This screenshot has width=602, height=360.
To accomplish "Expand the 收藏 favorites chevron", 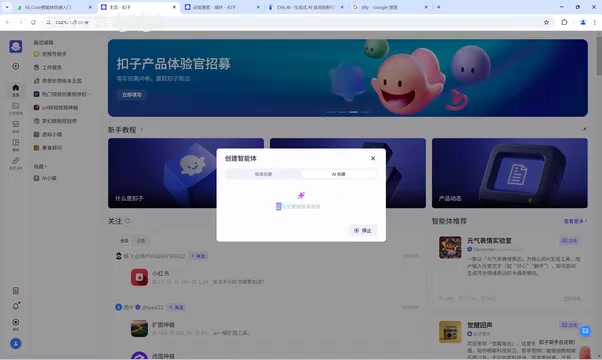I will (45, 166).
